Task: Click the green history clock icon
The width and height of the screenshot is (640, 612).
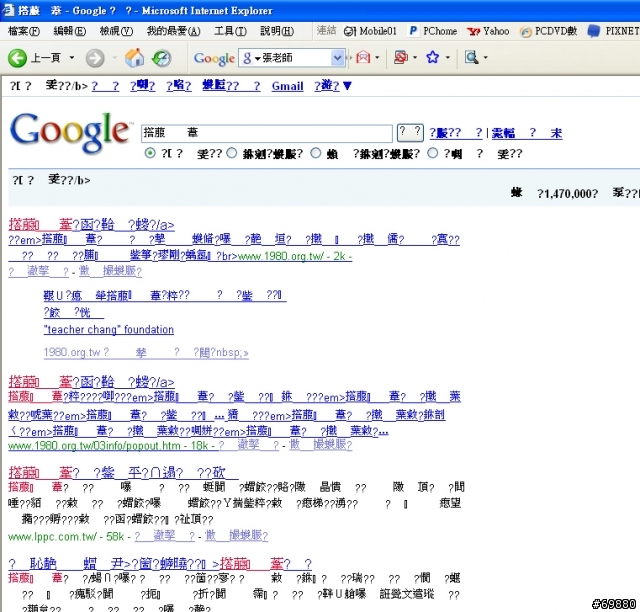Action: (x=162, y=58)
